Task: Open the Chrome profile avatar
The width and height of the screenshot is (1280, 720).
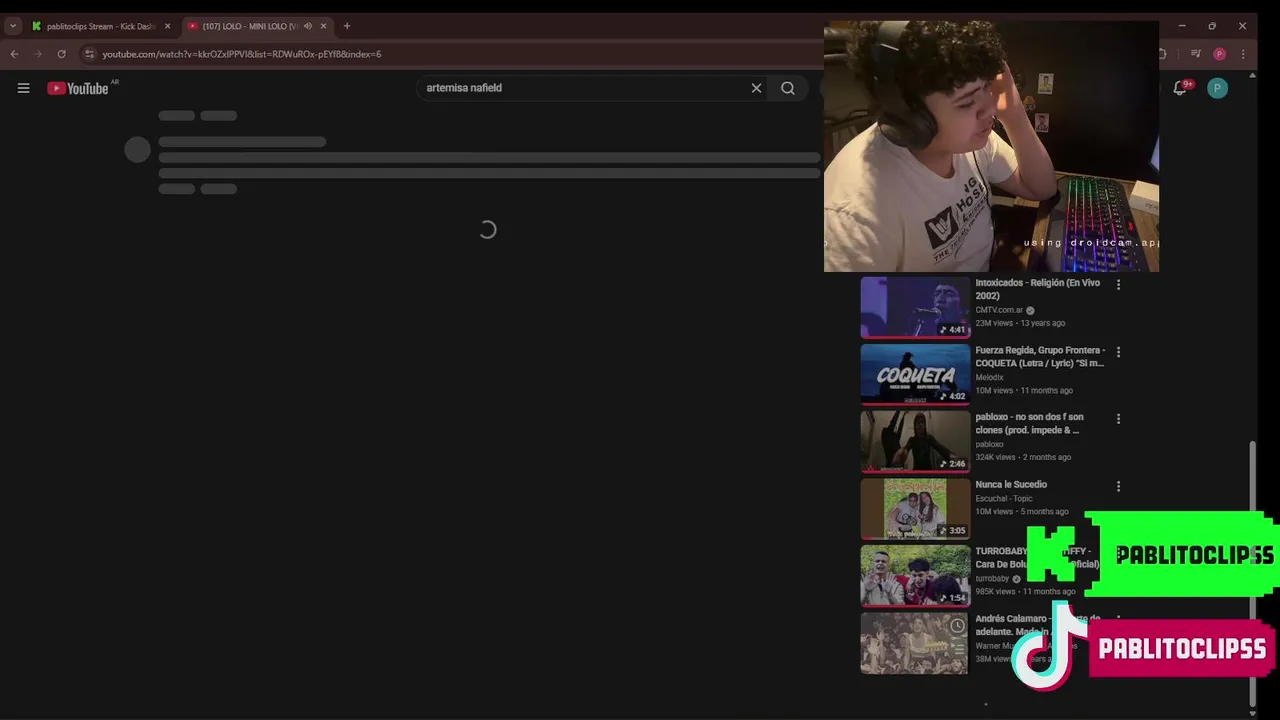Action: [x=1219, y=54]
